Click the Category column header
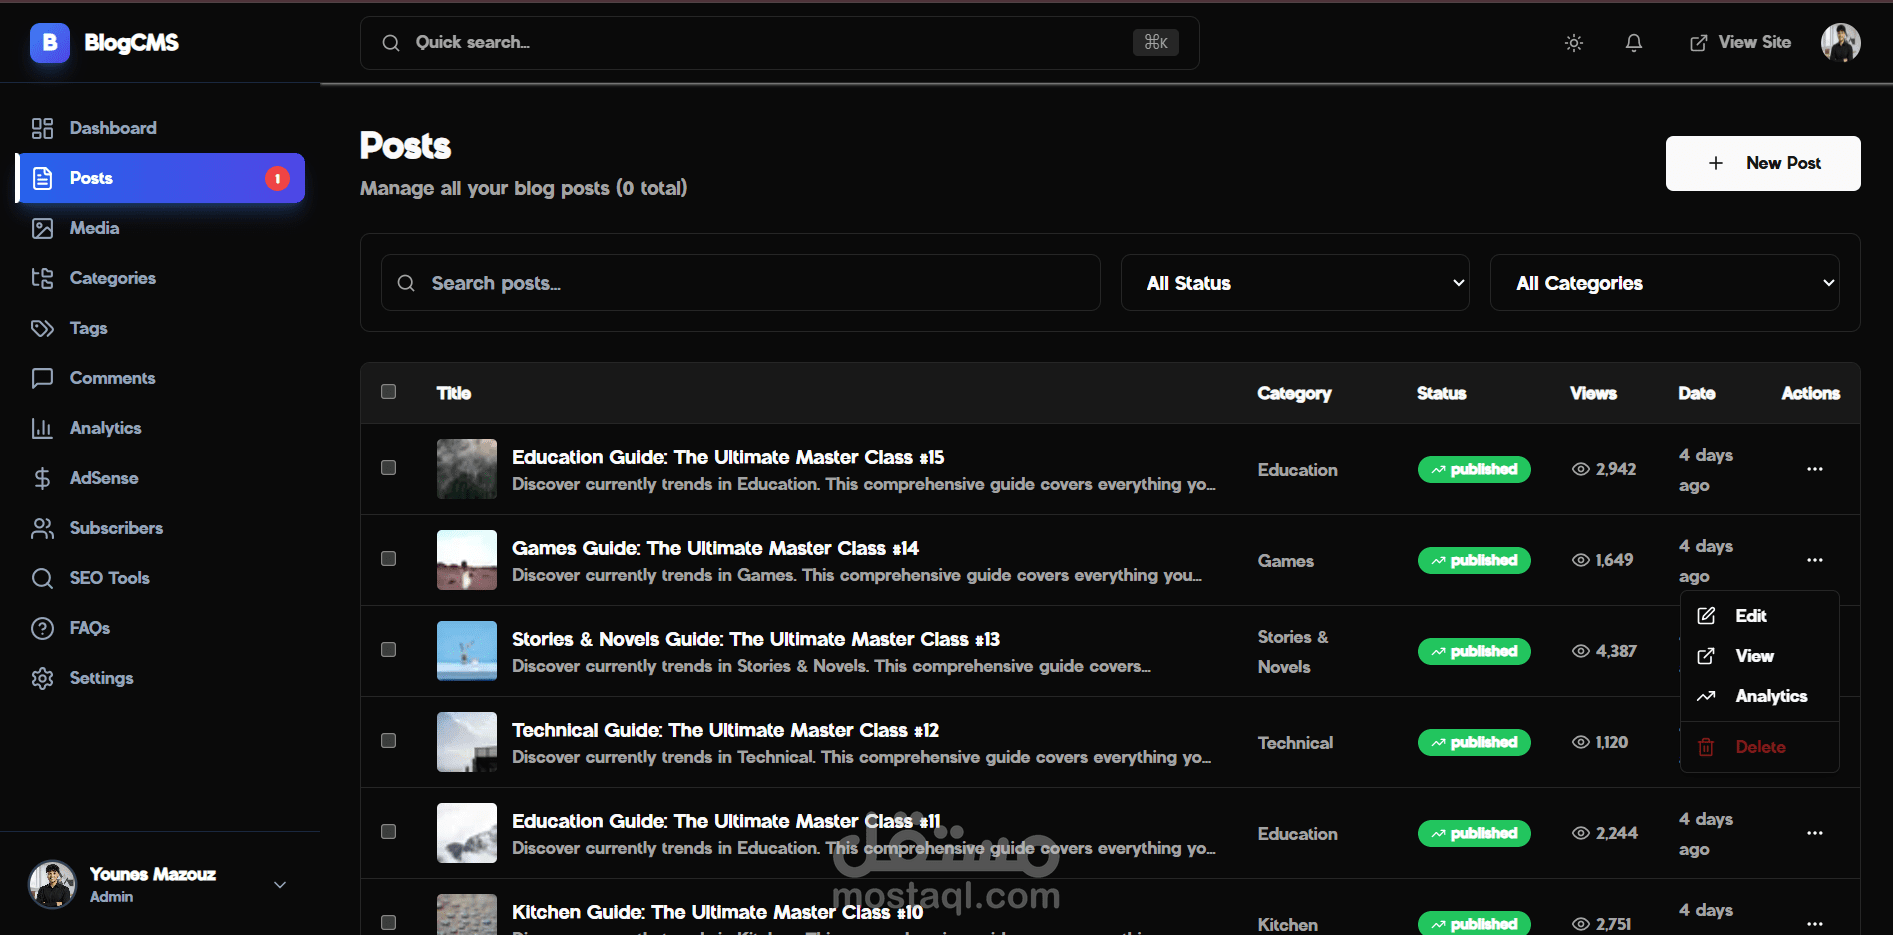 coord(1294,393)
